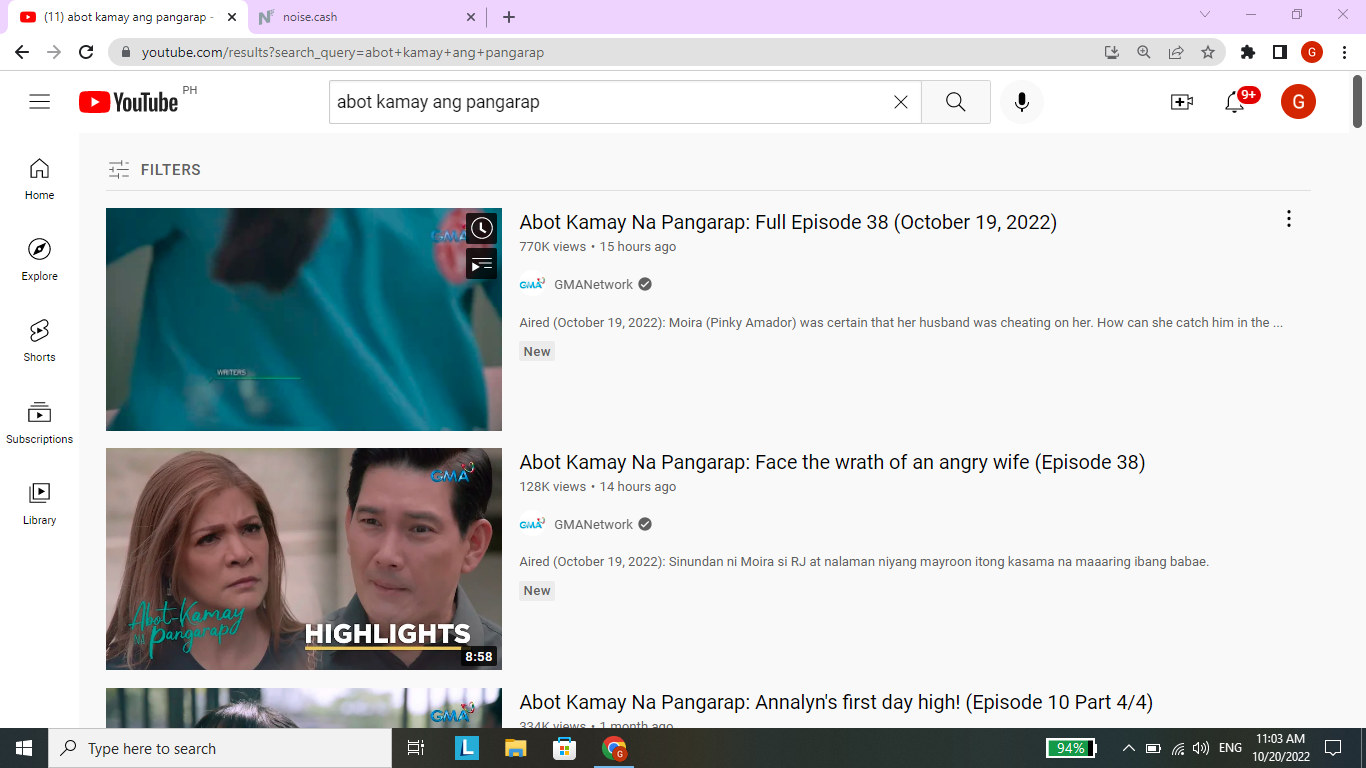Click the browser address bar URL
Screen dimensions: 1366x768
click(x=343, y=52)
